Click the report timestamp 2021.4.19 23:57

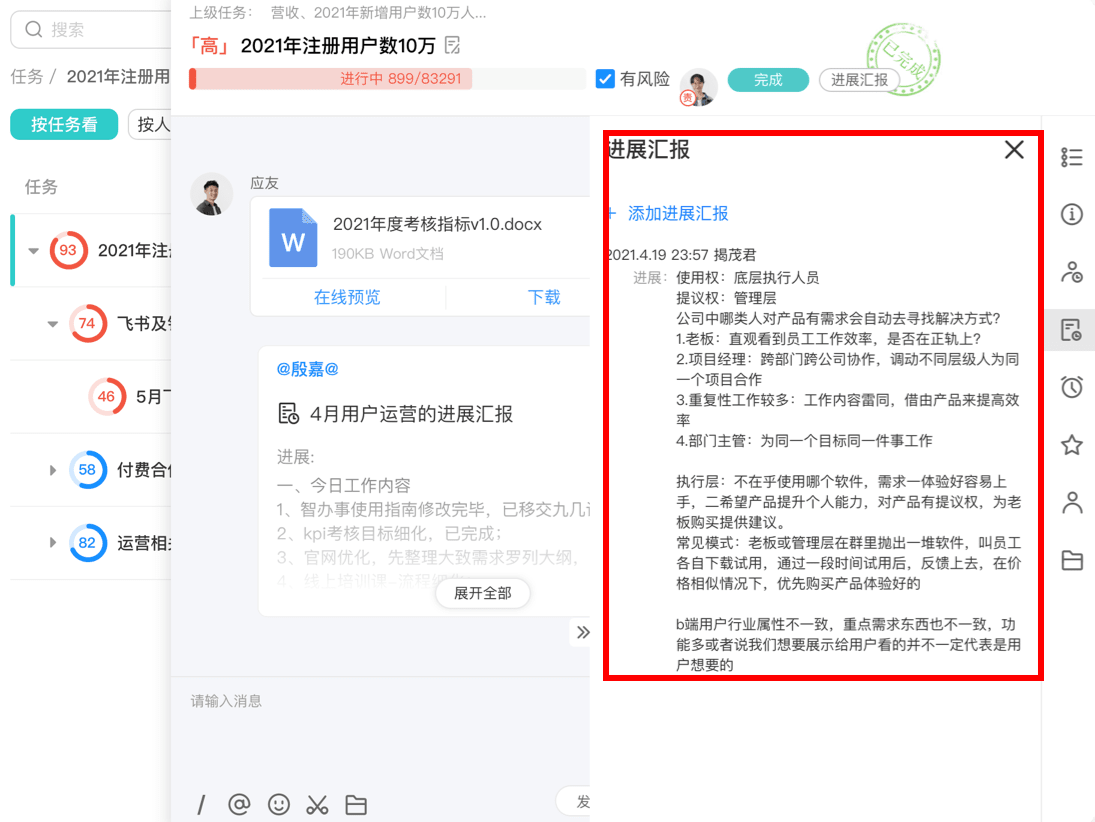click(x=657, y=255)
